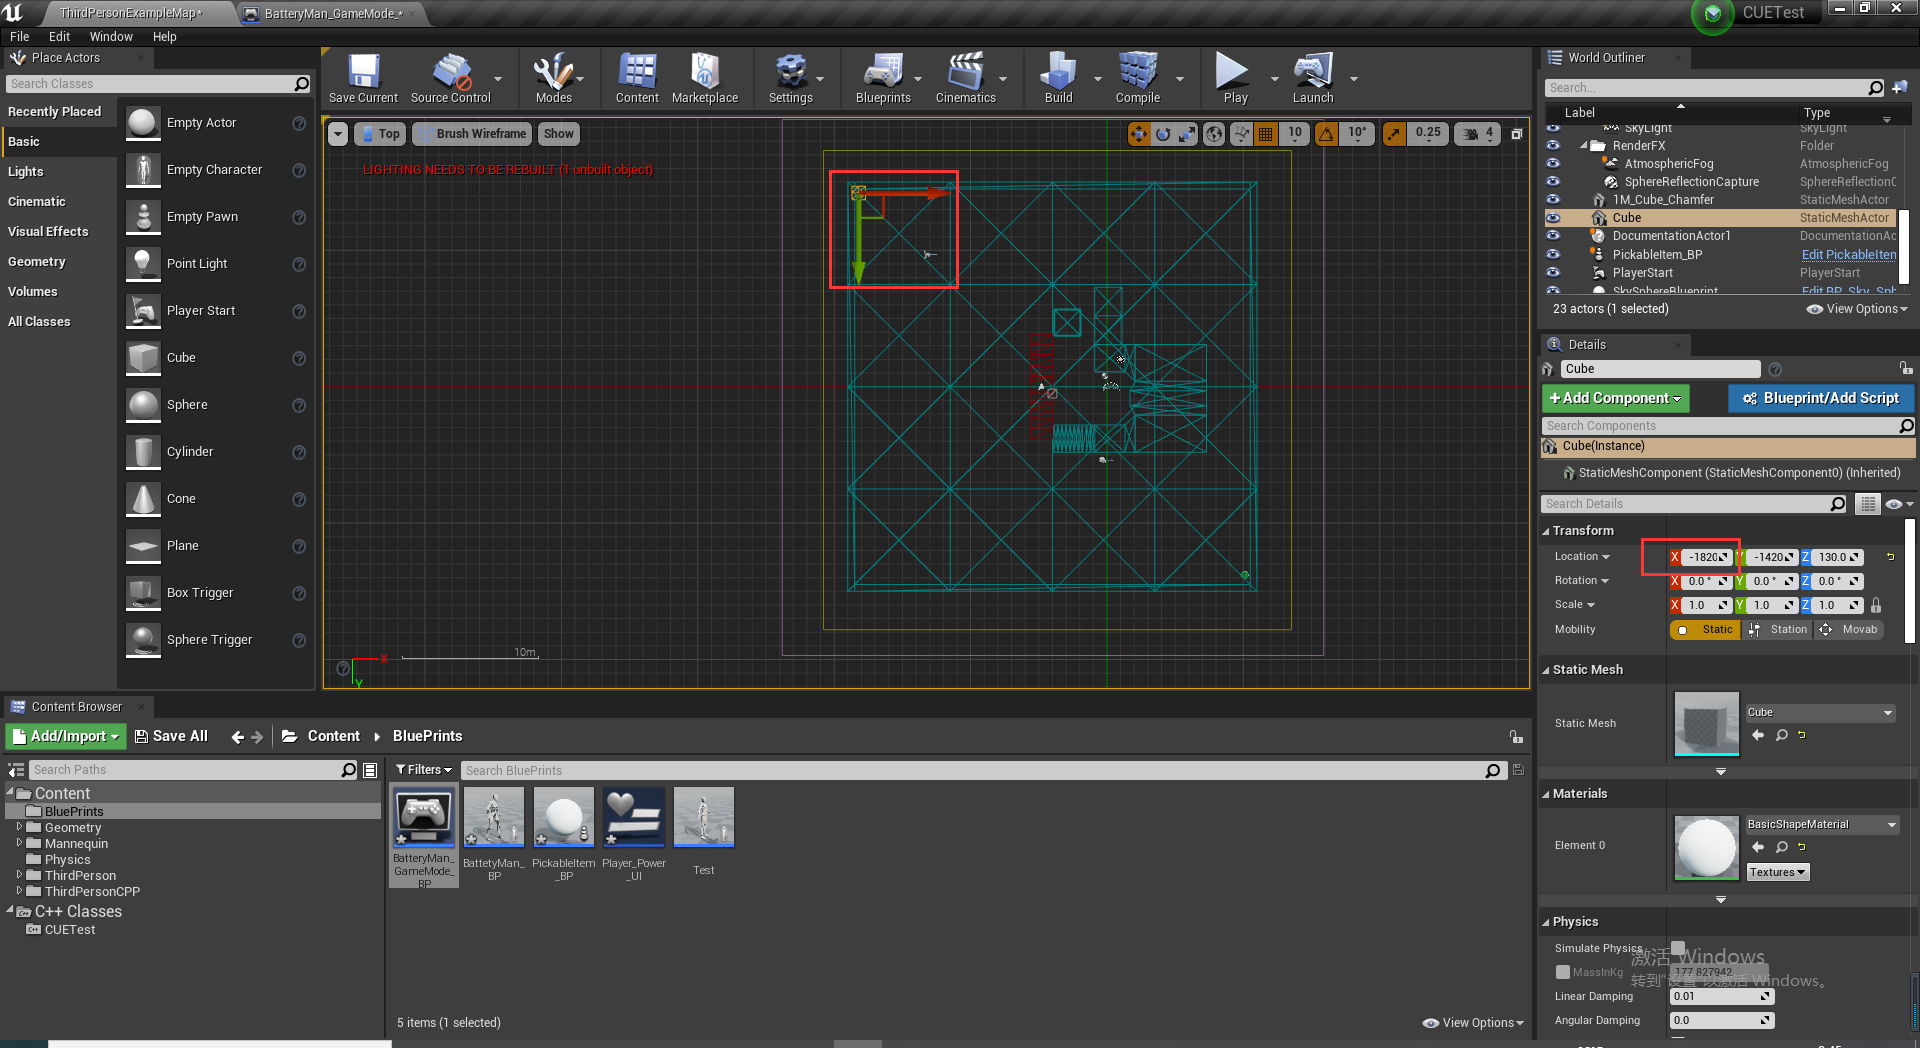
Task: Click the Add Component button
Action: [x=1615, y=398]
